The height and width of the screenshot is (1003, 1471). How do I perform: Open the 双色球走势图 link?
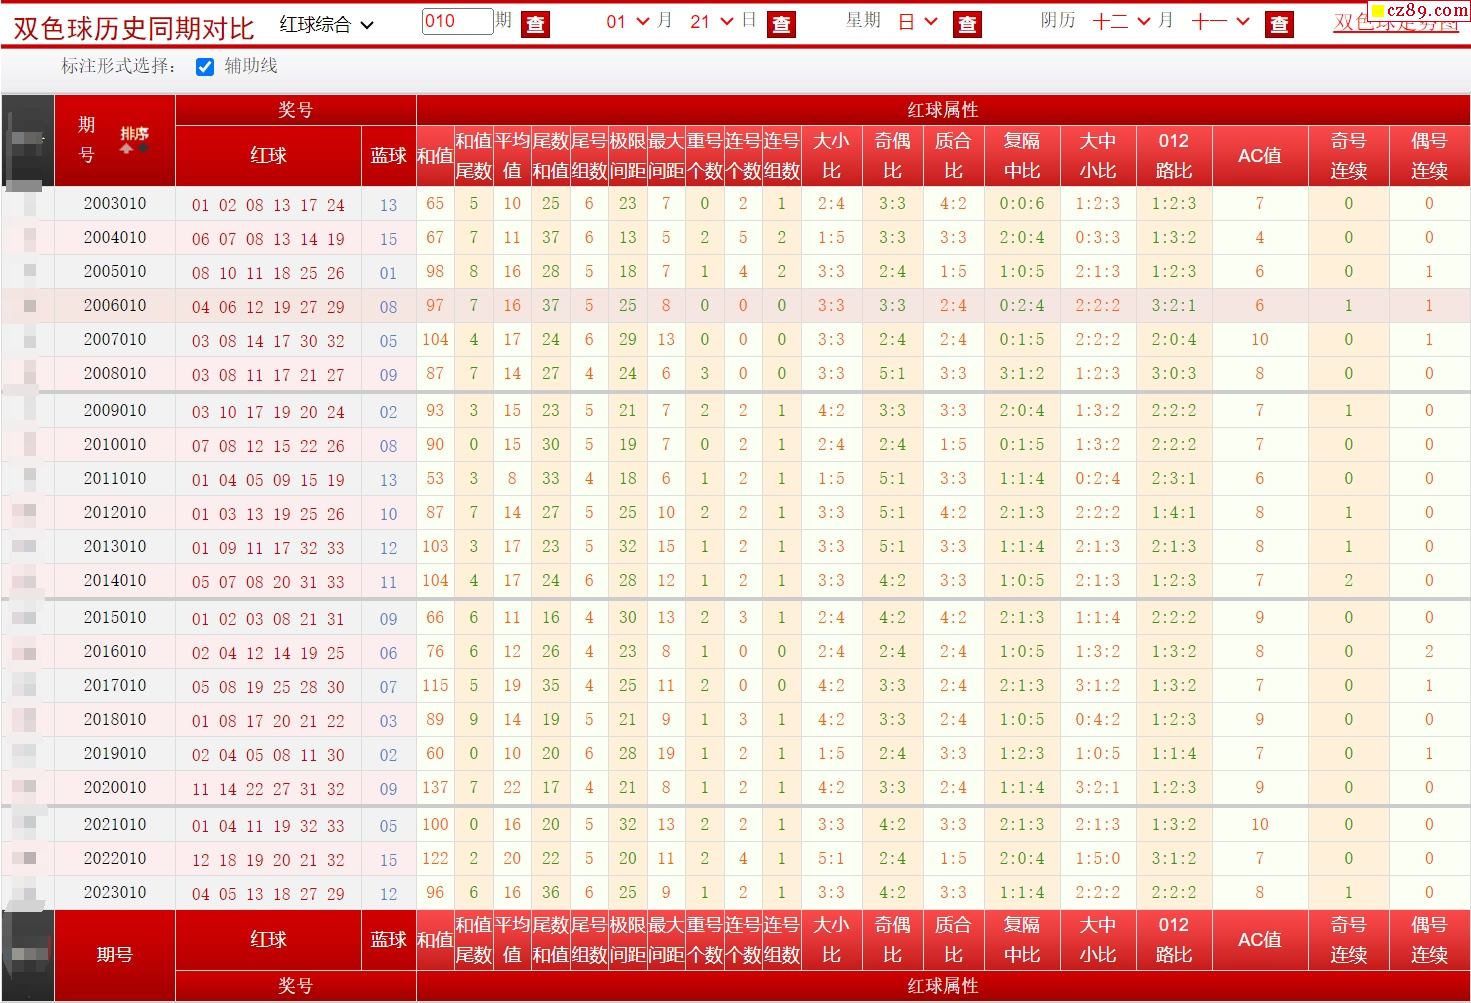[x=1396, y=22]
